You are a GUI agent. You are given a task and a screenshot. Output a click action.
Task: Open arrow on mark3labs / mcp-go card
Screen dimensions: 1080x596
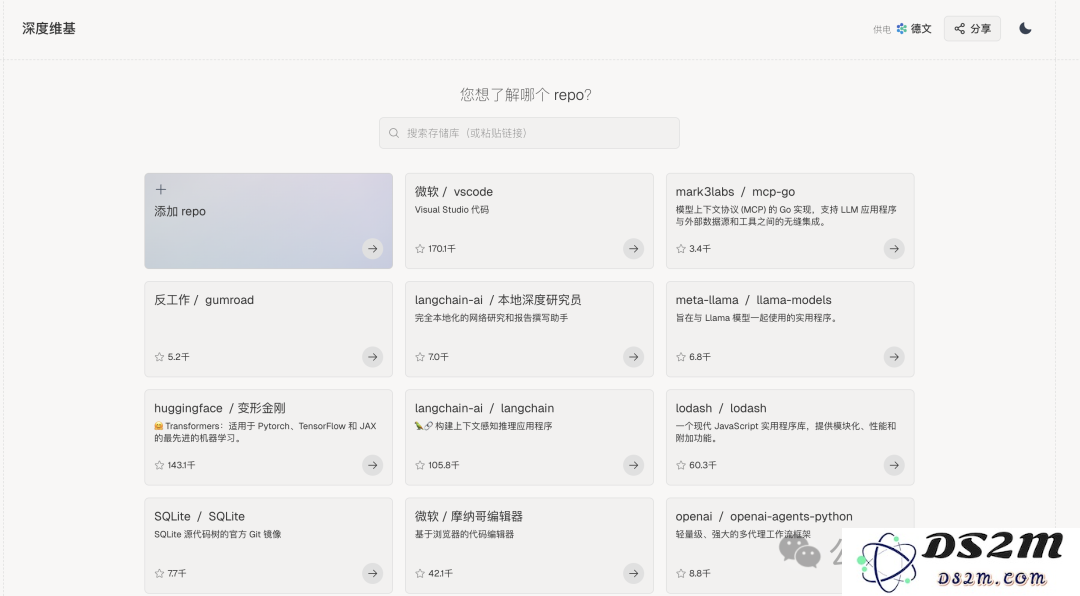tap(894, 249)
